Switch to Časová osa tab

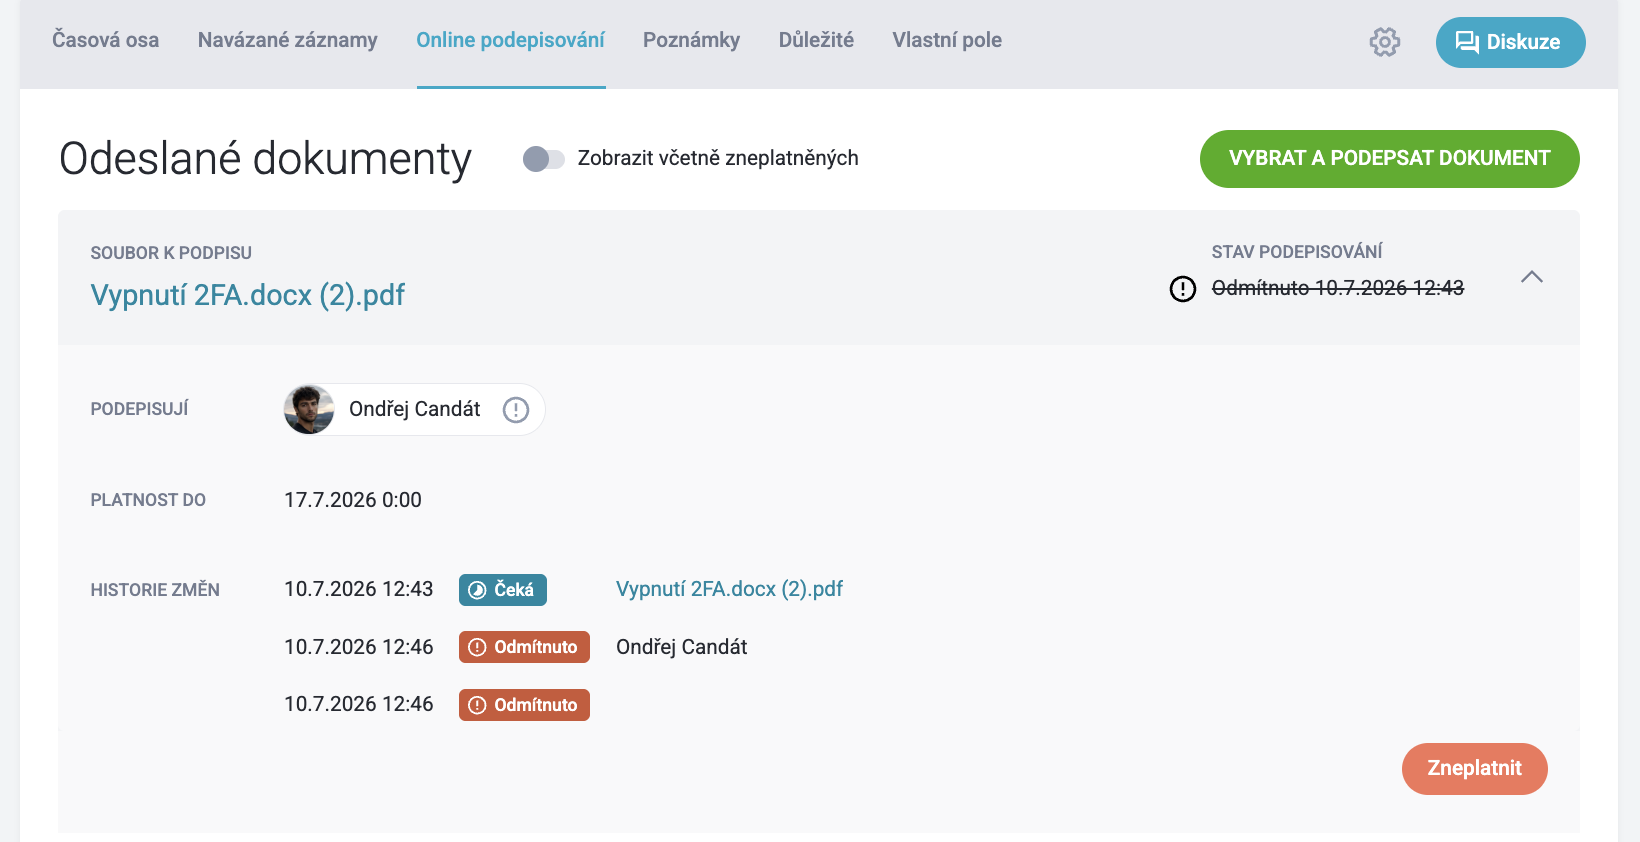106,40
